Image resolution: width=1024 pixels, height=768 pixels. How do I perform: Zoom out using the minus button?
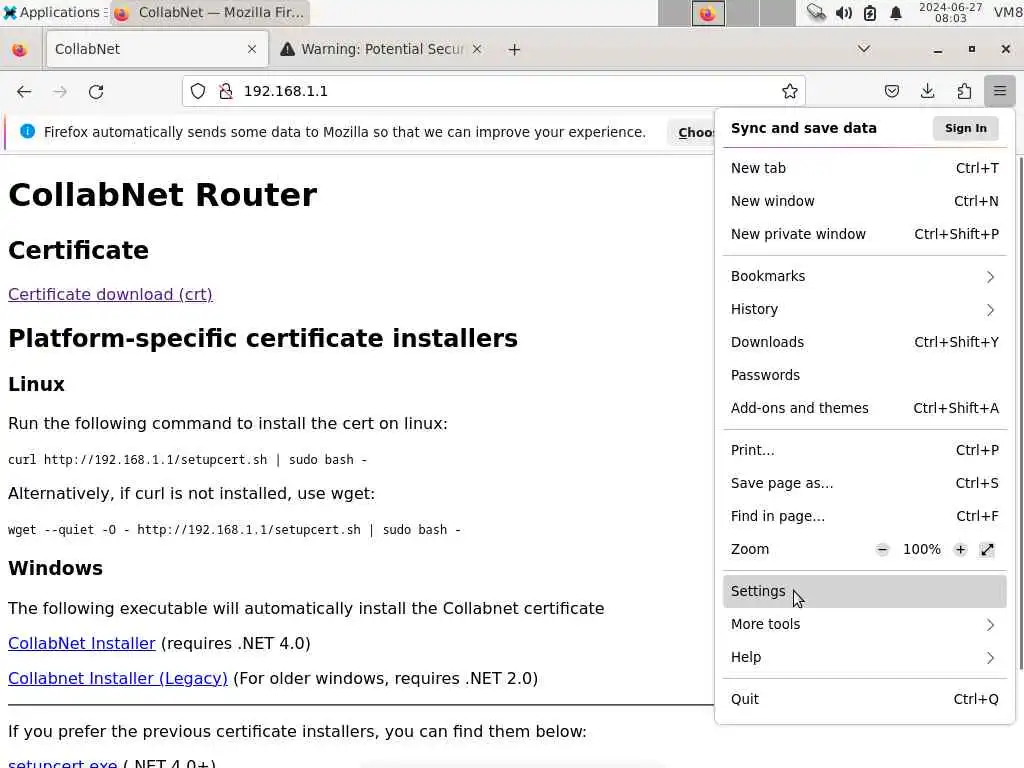pyautogui.click(x=882, y=550)
